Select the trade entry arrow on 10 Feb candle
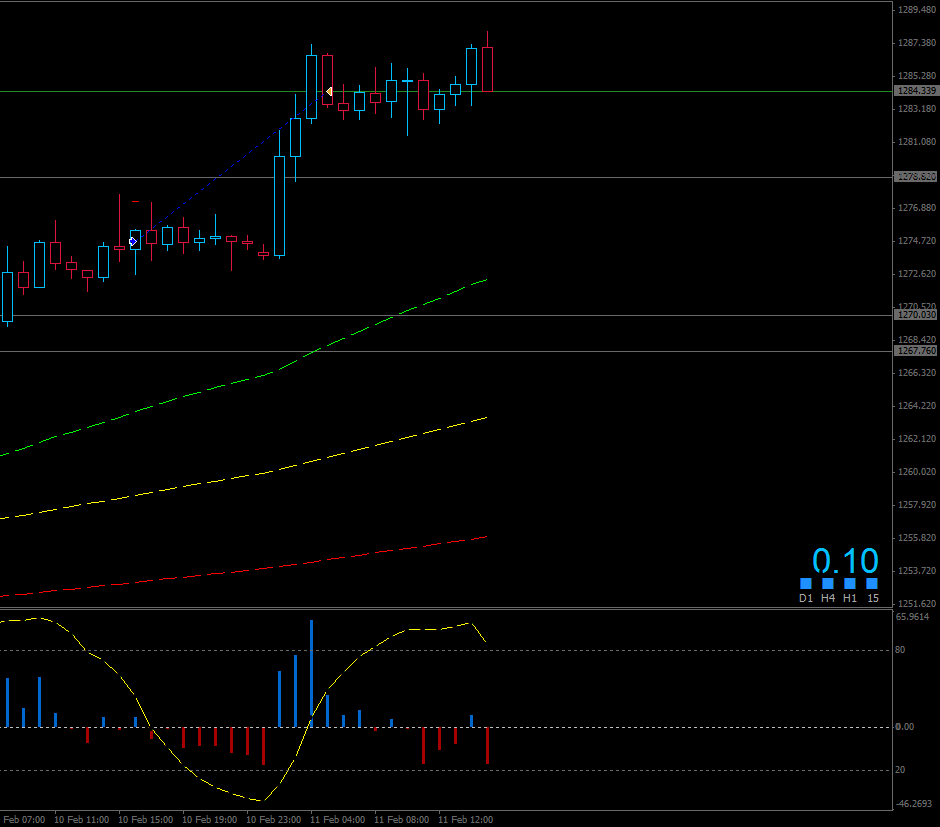940x827 pixels. [x=133, y=242]
